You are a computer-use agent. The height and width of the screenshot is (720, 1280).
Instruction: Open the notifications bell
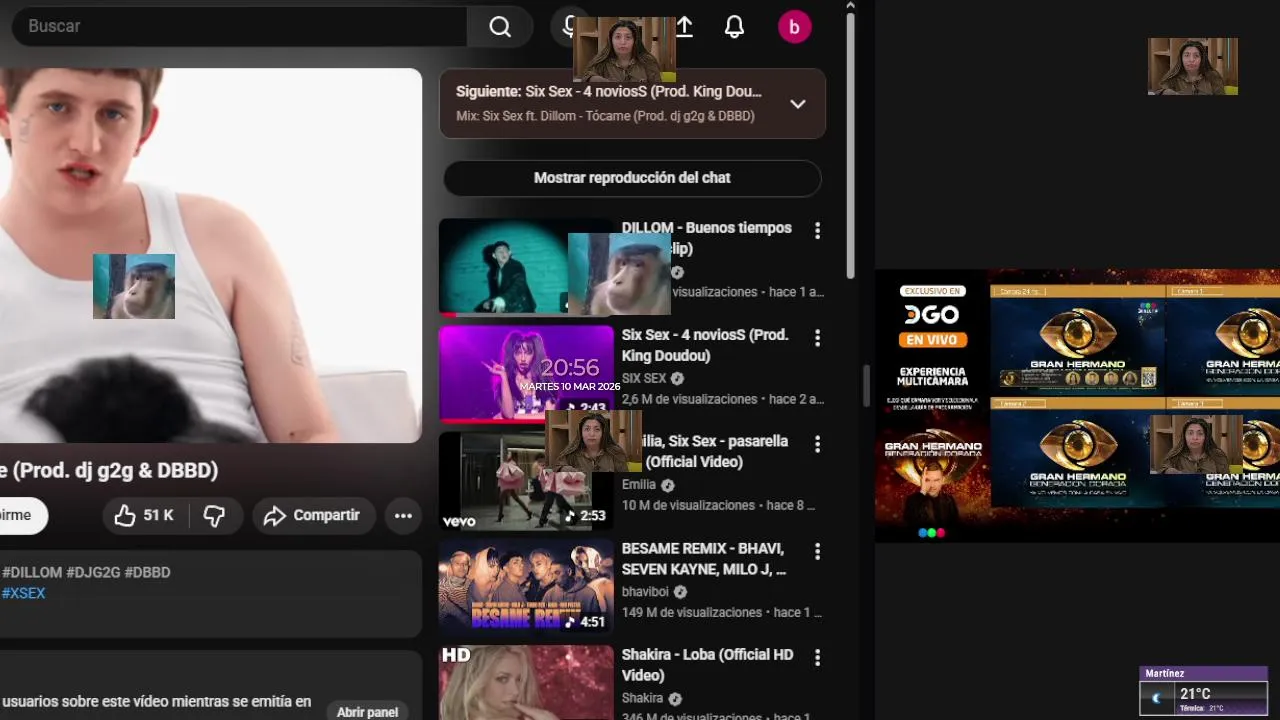point(734,27)
